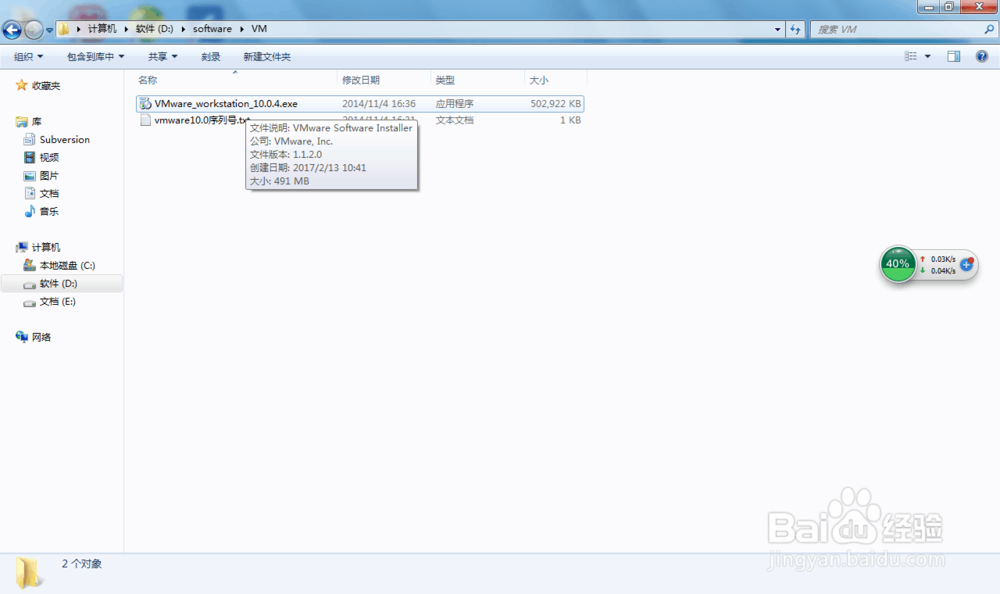Refresh the folder view
1000x594 pixels.
795,29
